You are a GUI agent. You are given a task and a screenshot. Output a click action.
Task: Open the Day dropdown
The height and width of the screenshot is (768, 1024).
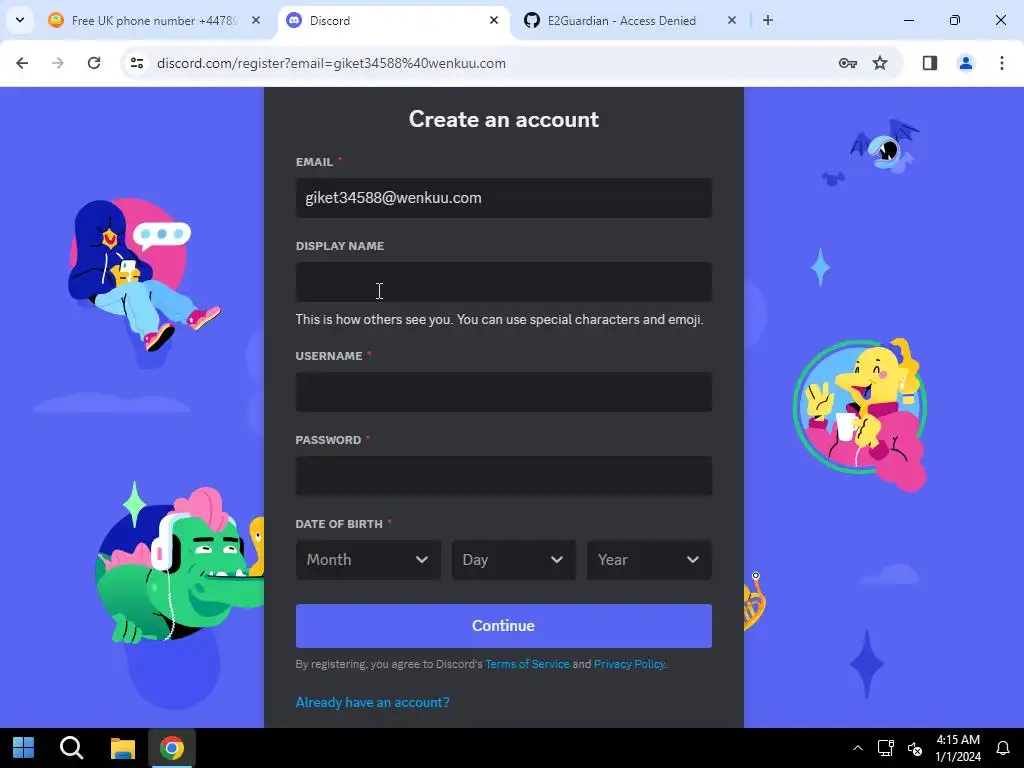[514, 560]
